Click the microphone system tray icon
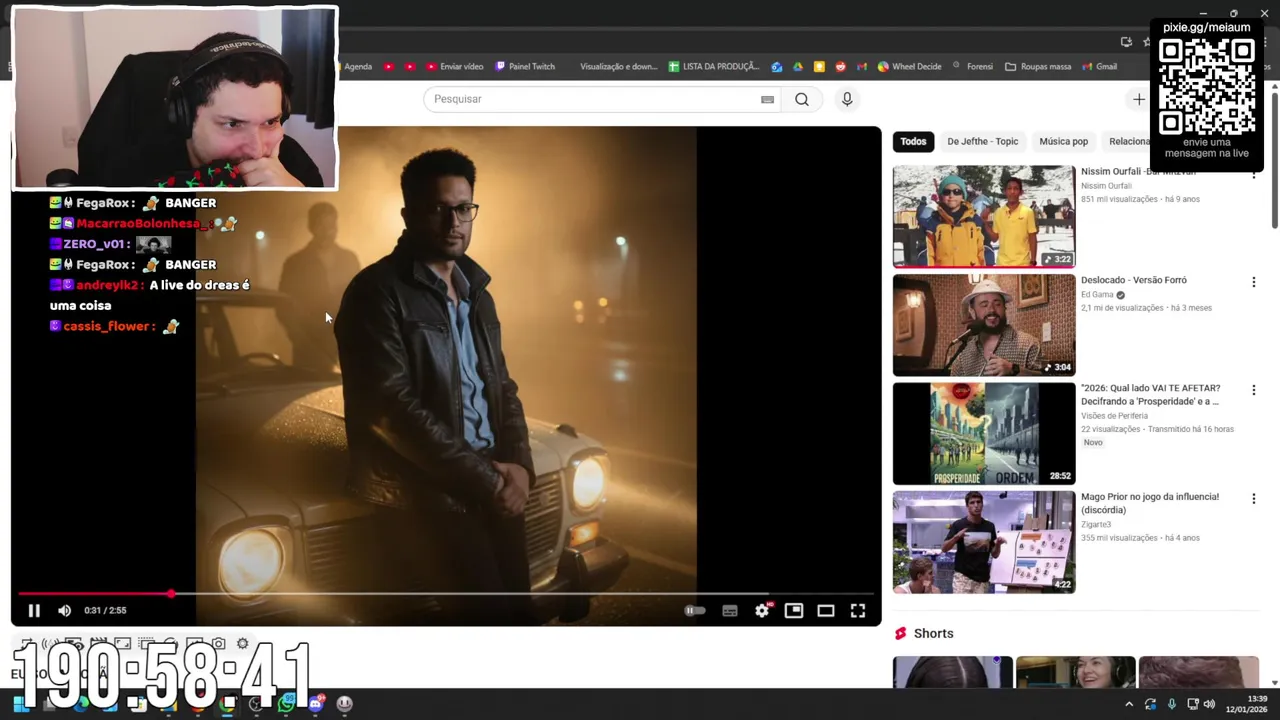This screenshot has width=1280, height=720. (x=1172, y=704)
